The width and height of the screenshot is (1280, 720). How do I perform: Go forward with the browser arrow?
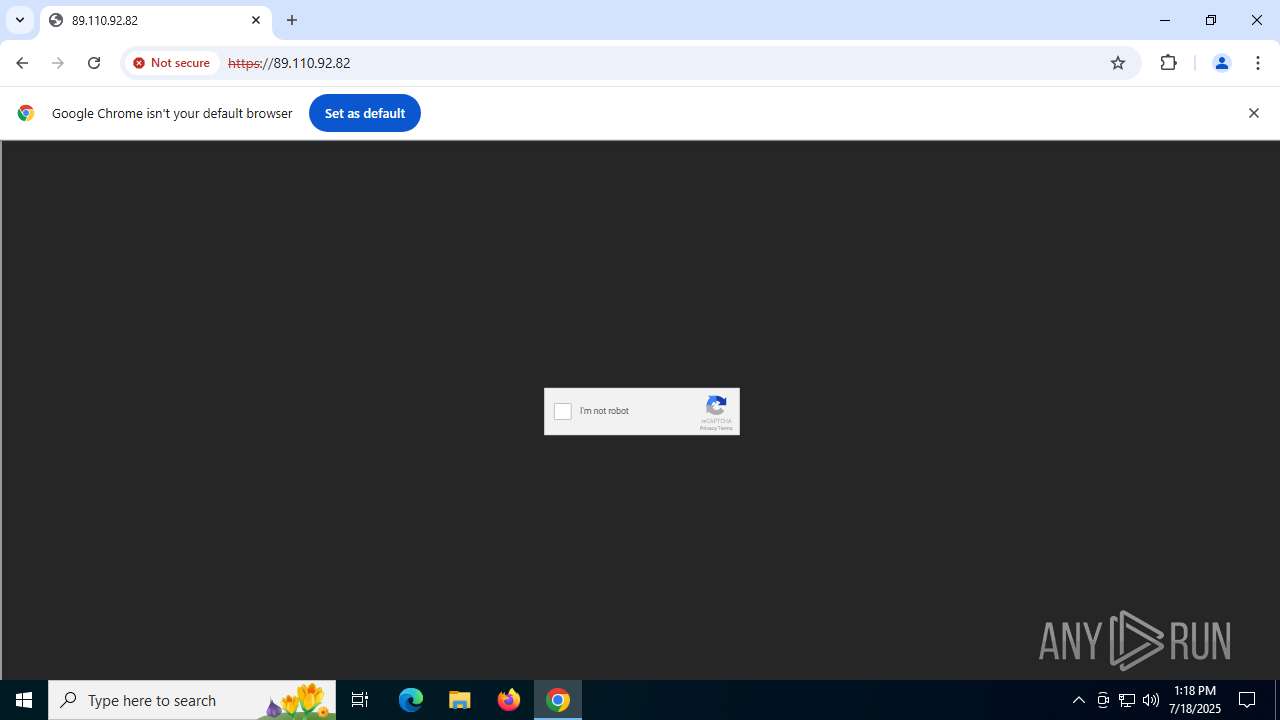(x=58, y=63)
